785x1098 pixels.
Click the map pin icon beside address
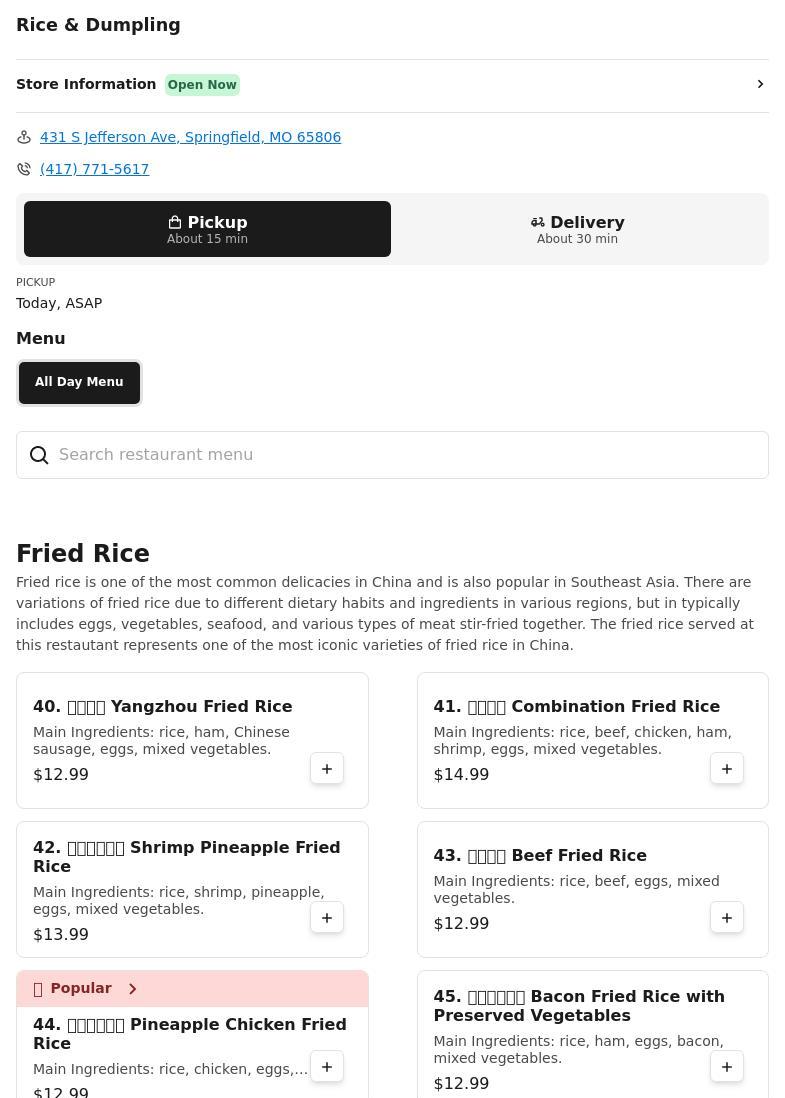24,137
